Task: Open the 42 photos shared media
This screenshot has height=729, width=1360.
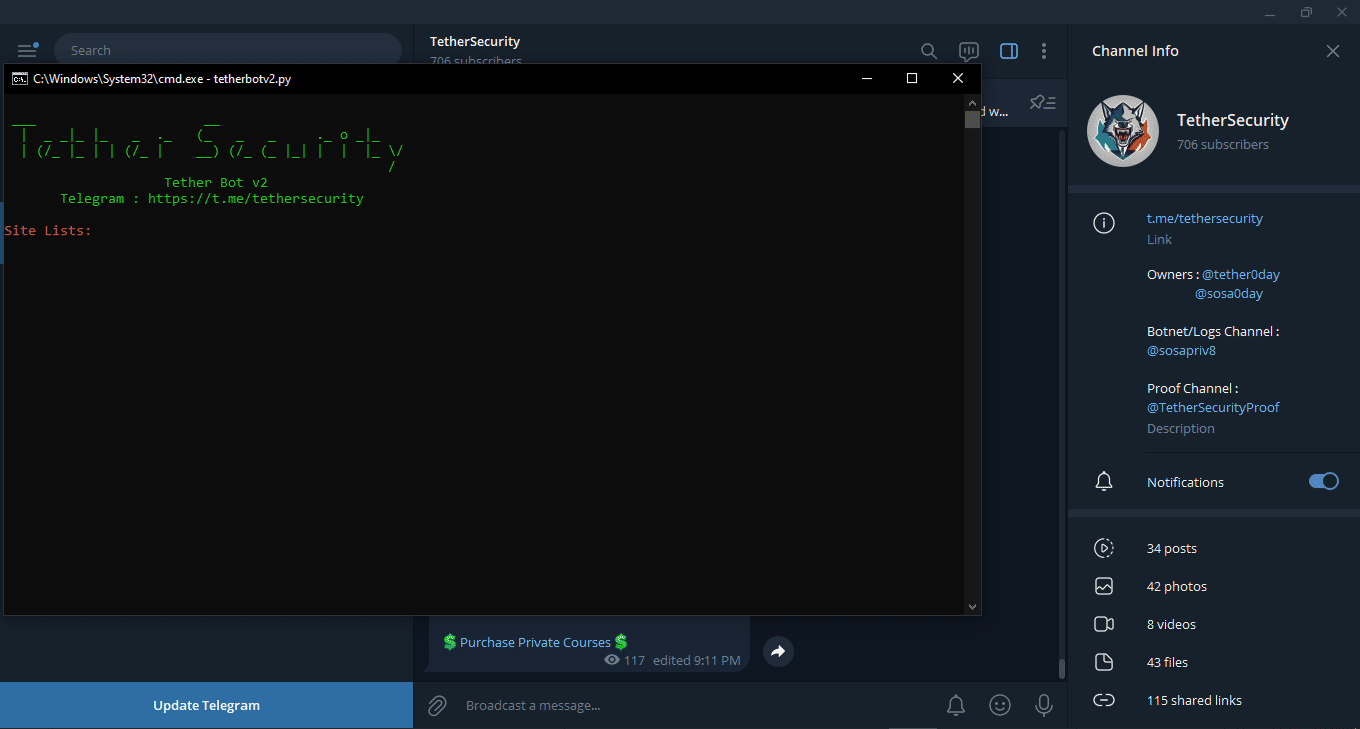Action: (1176, 587)
